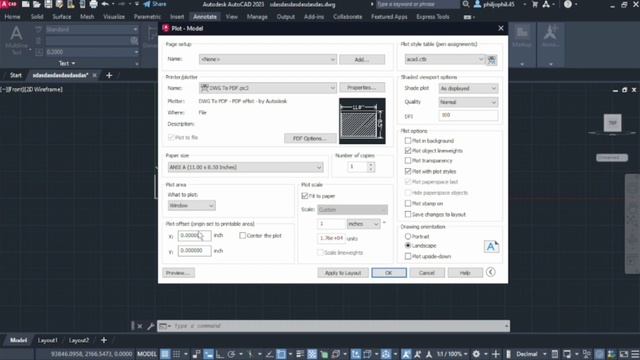Click the philjophil45 user account
The height and width of the screenshot is (360, 640).
click(494, 4)
